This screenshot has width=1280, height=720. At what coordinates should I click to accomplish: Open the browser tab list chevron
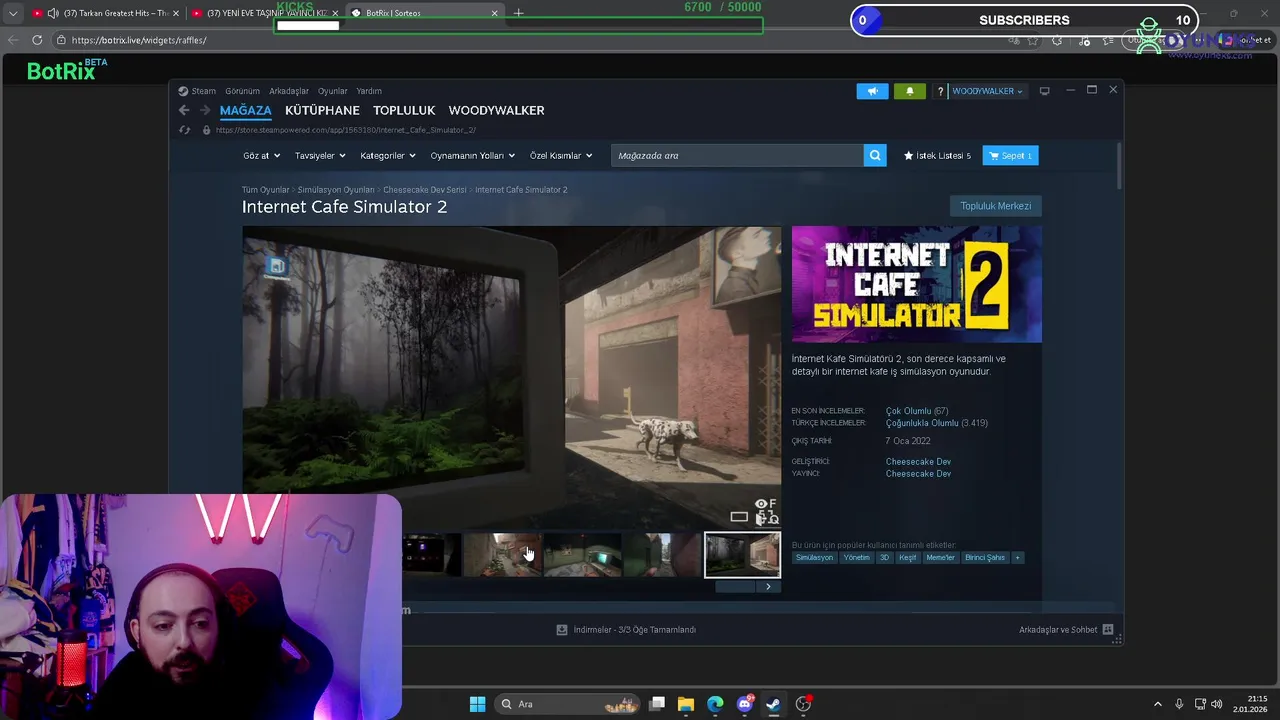[13, 13]
